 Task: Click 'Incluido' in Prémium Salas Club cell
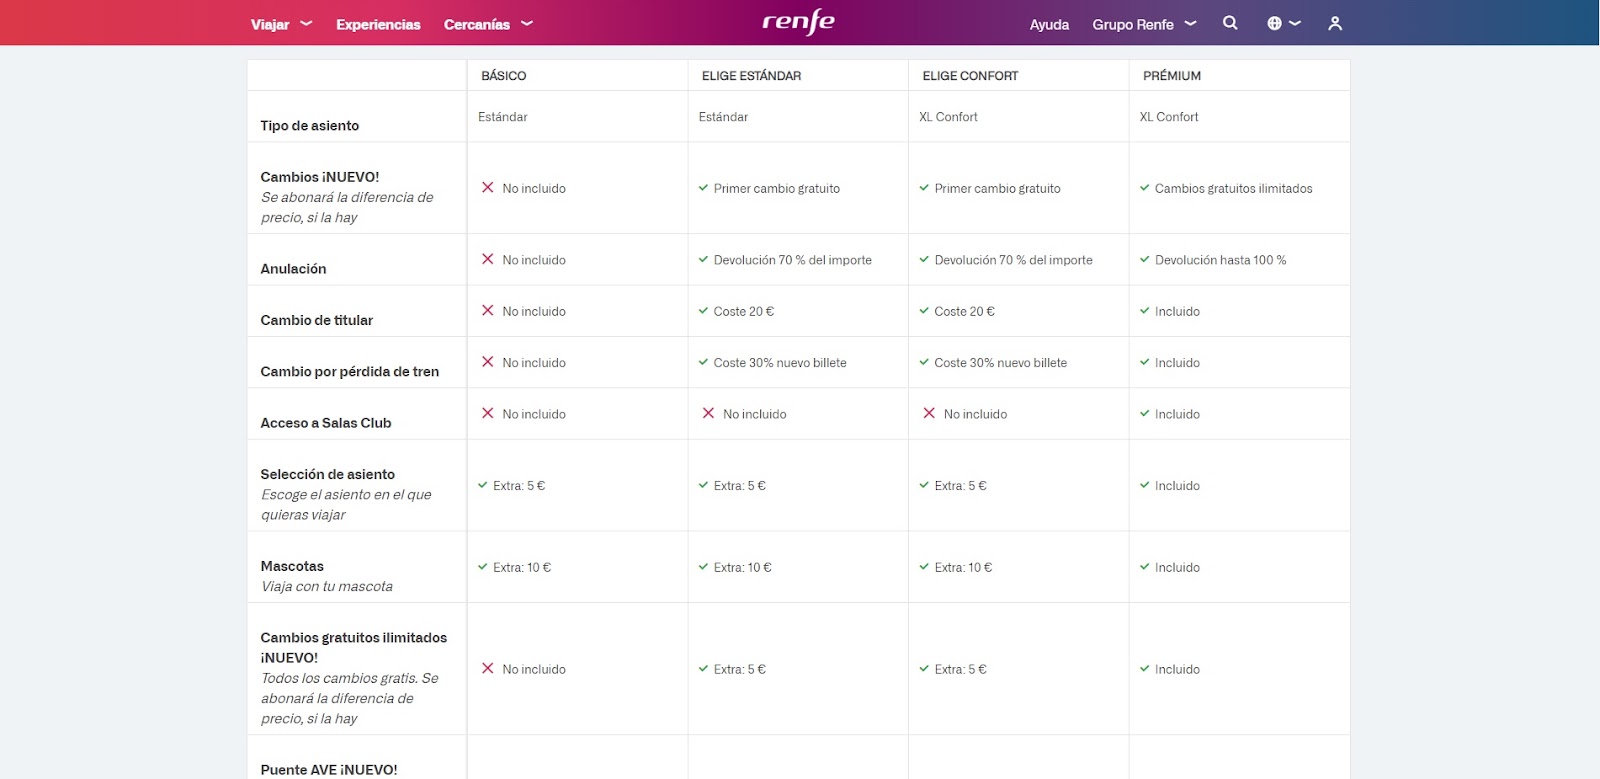tap(1177, 415)
